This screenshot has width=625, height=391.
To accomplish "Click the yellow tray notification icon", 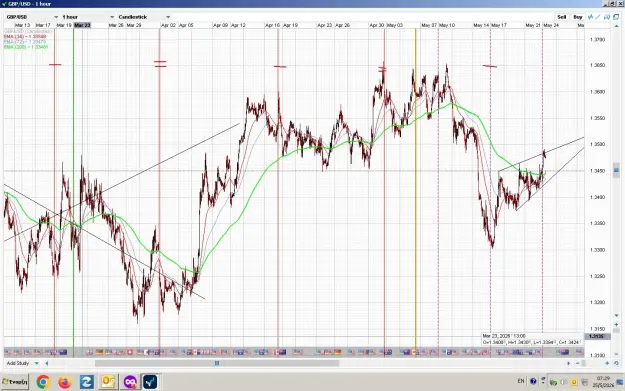I will pyautogui.click(x=574, y=383).
